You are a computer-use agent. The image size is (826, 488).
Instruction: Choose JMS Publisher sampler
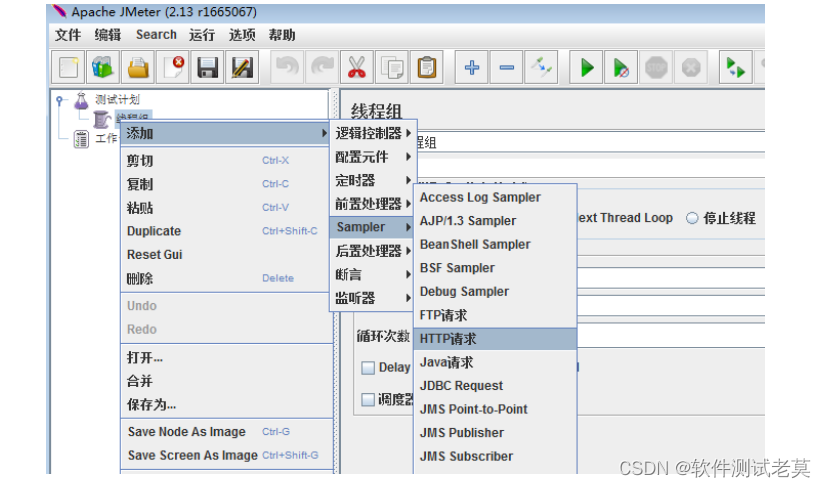point(495,433)
